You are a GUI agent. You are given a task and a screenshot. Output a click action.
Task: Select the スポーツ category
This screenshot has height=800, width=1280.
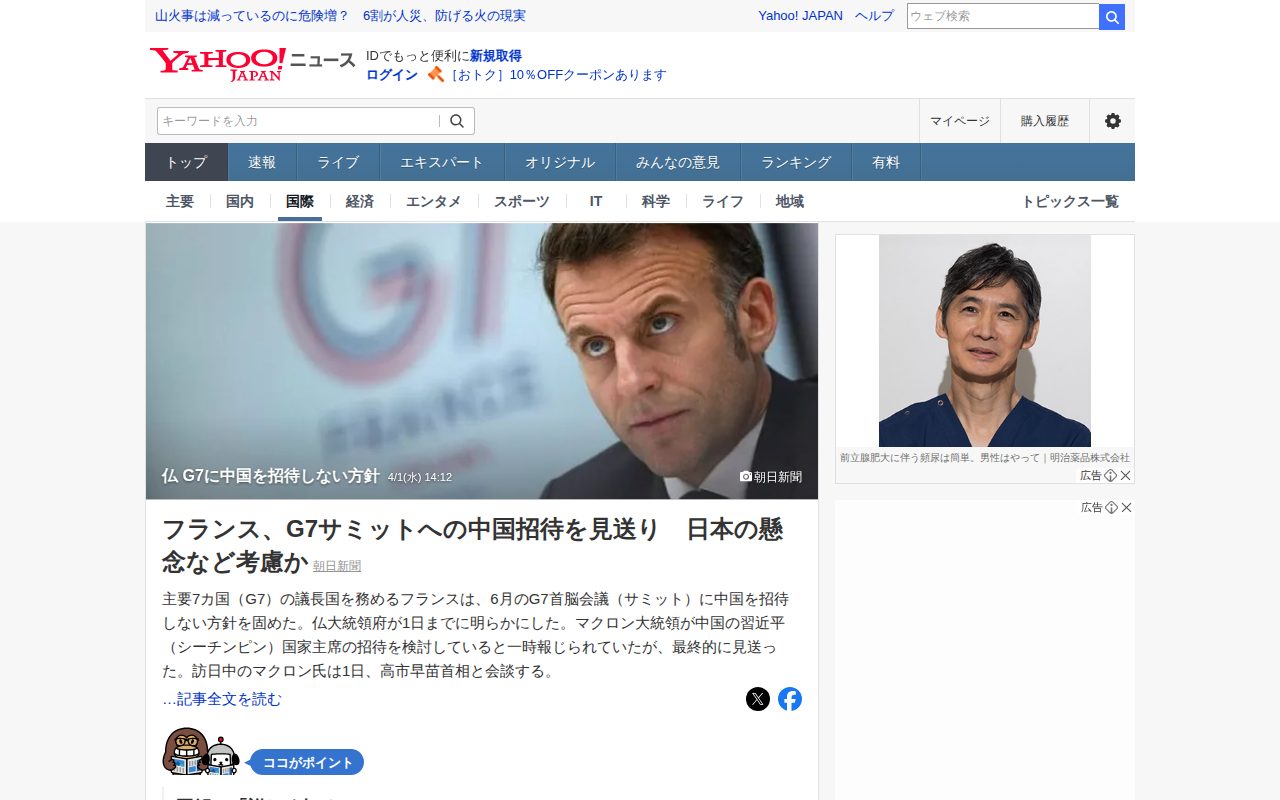coord(522,201)
